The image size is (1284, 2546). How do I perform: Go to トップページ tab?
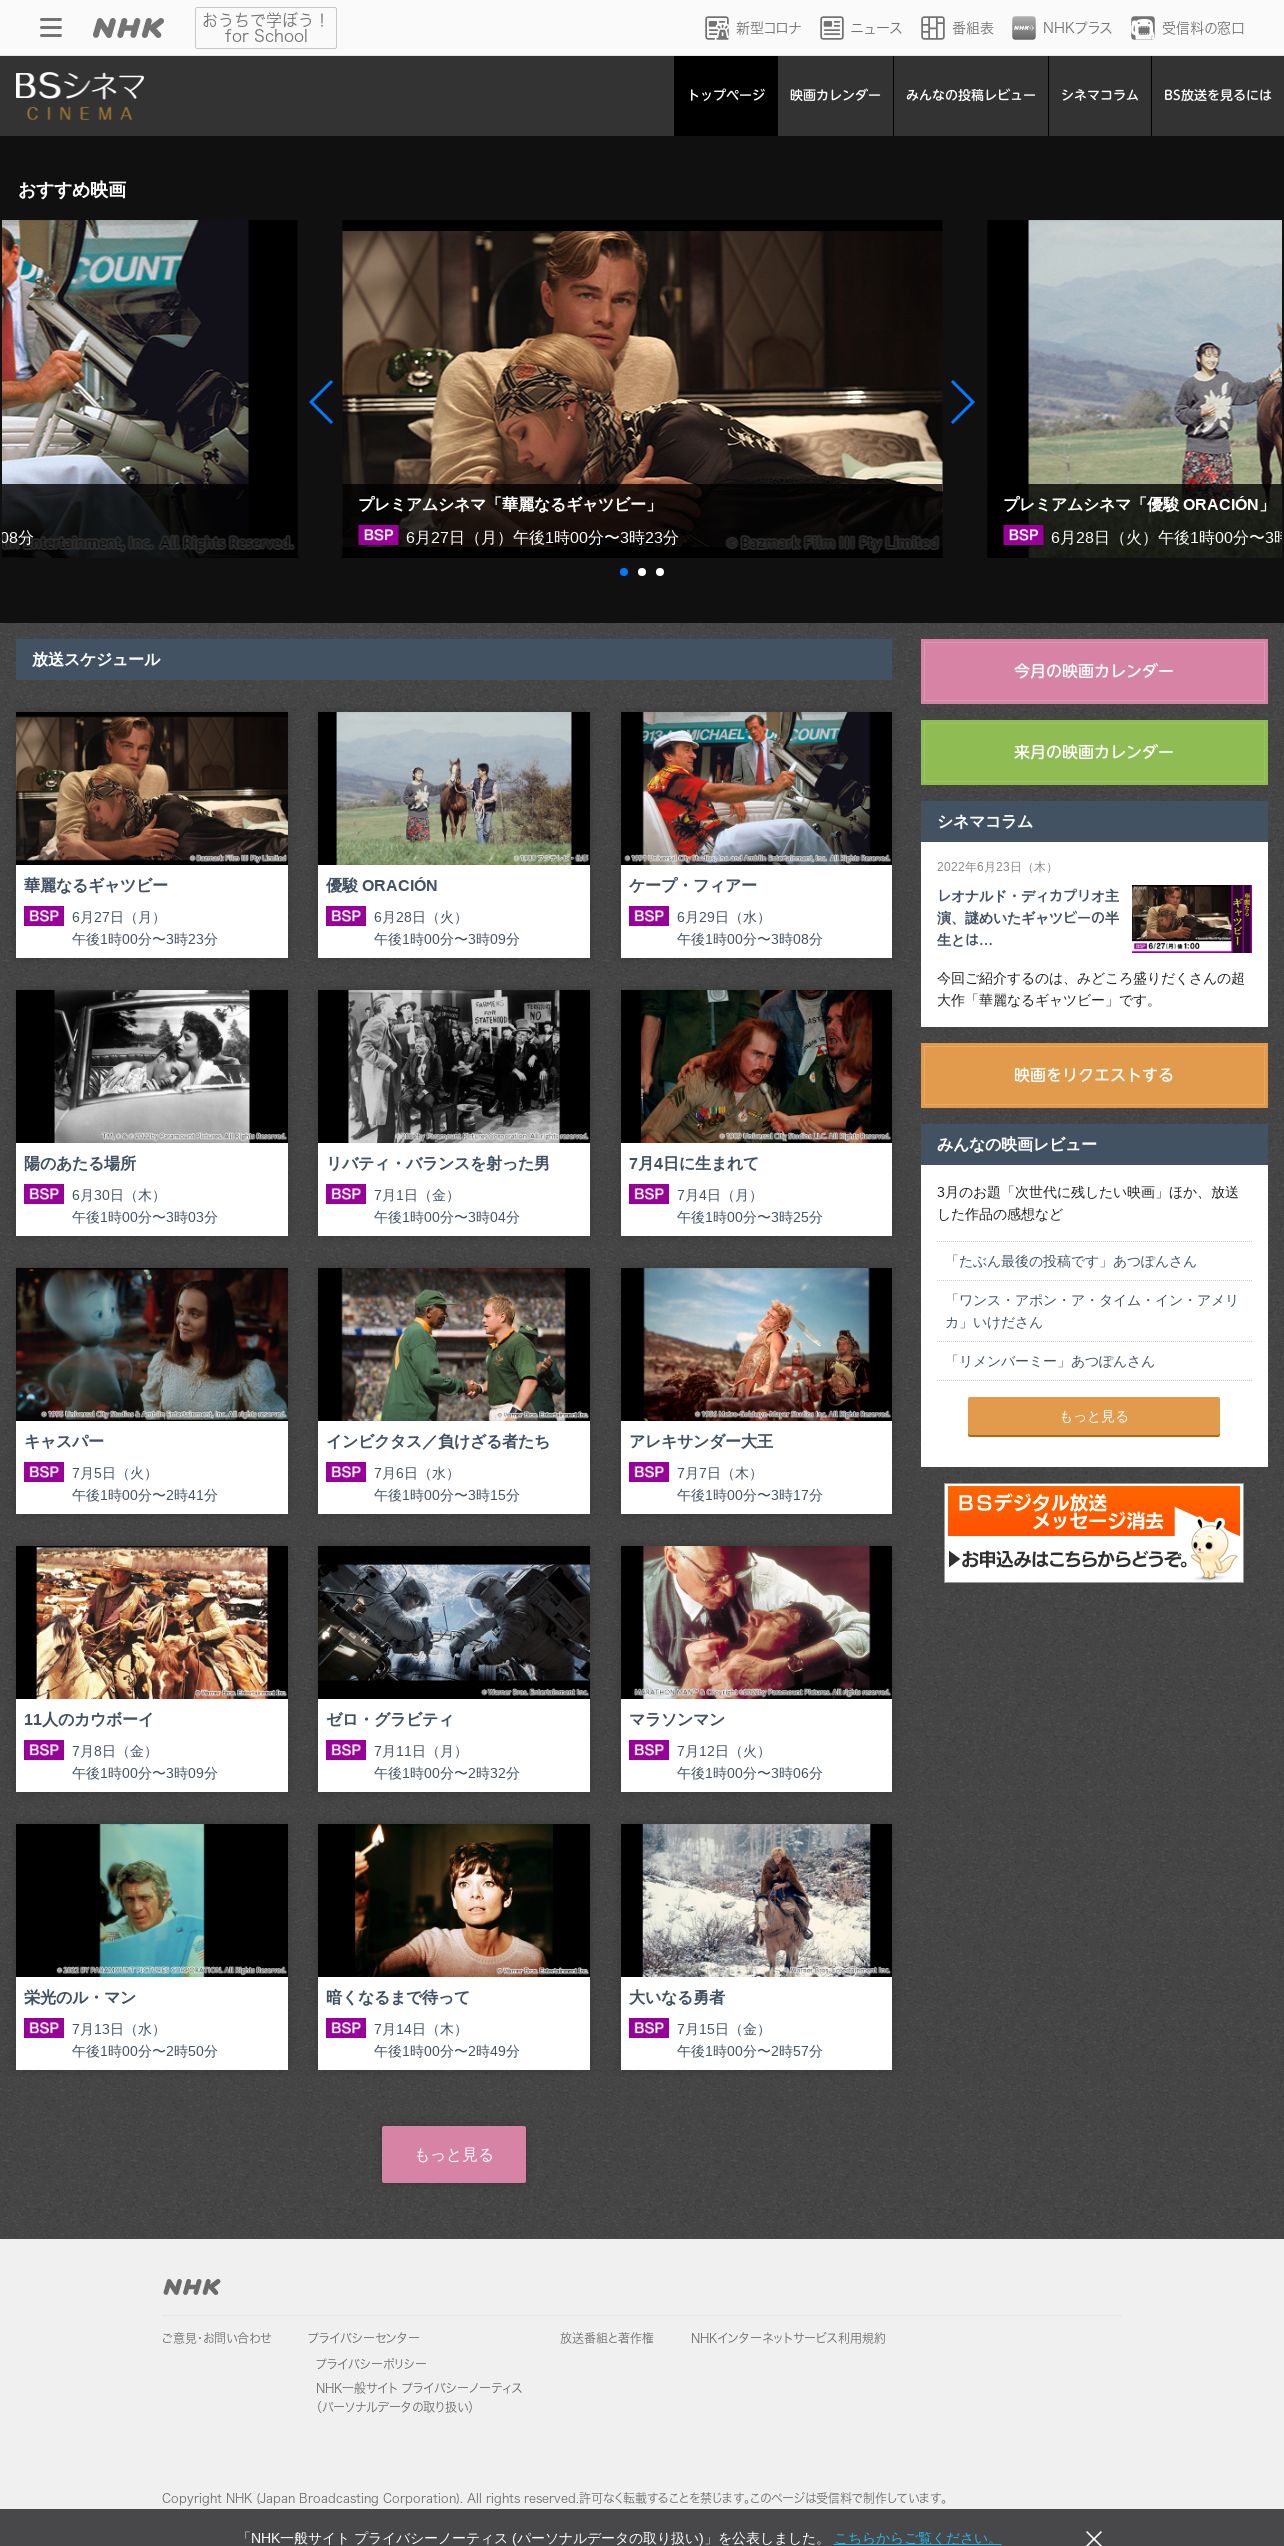click(x=726, y=95)
